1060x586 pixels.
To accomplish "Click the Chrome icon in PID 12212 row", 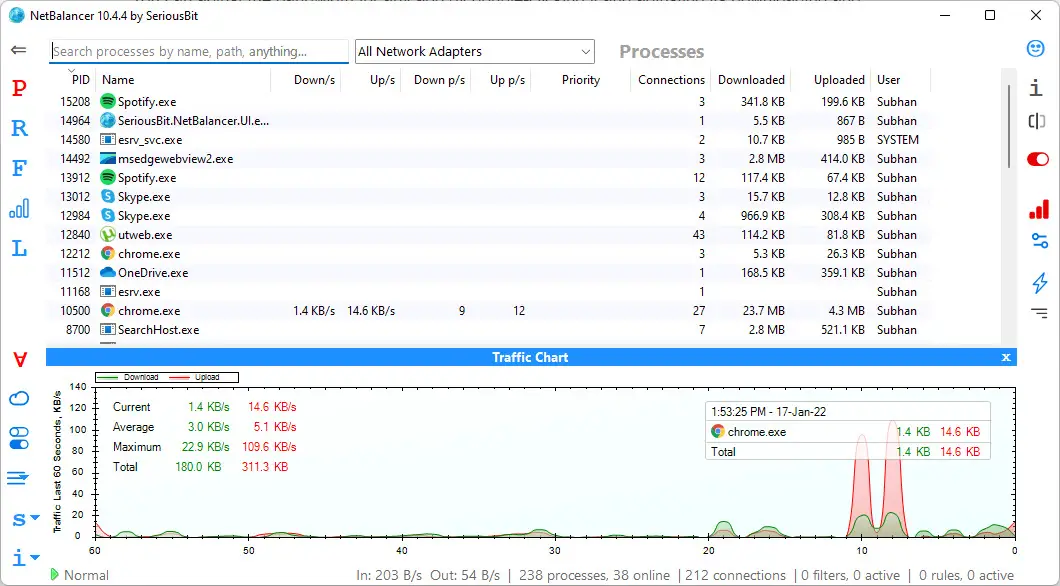I will pyautogui.click(x=107, y=253).
